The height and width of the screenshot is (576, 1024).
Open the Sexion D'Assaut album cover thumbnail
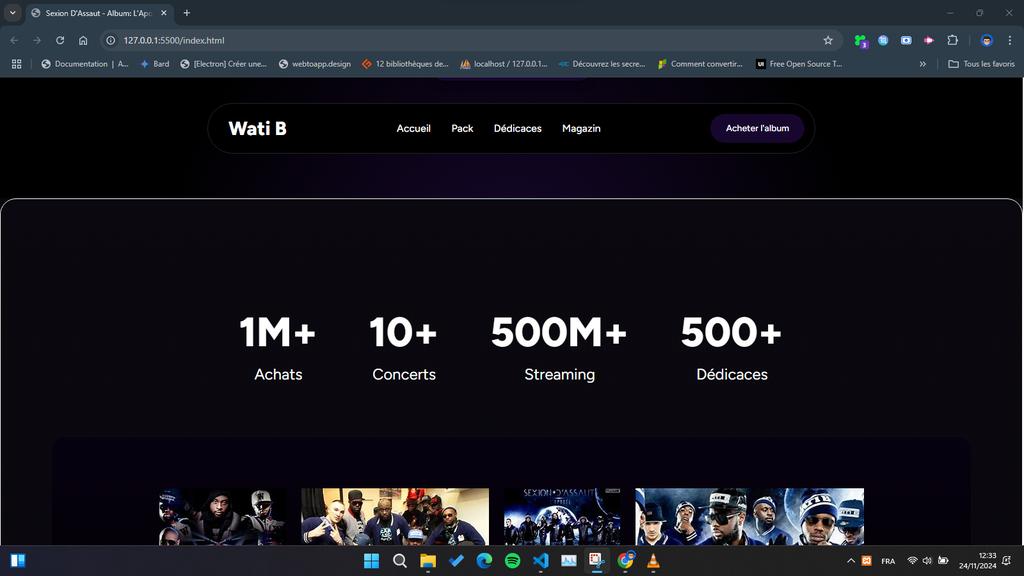(562, 517)
